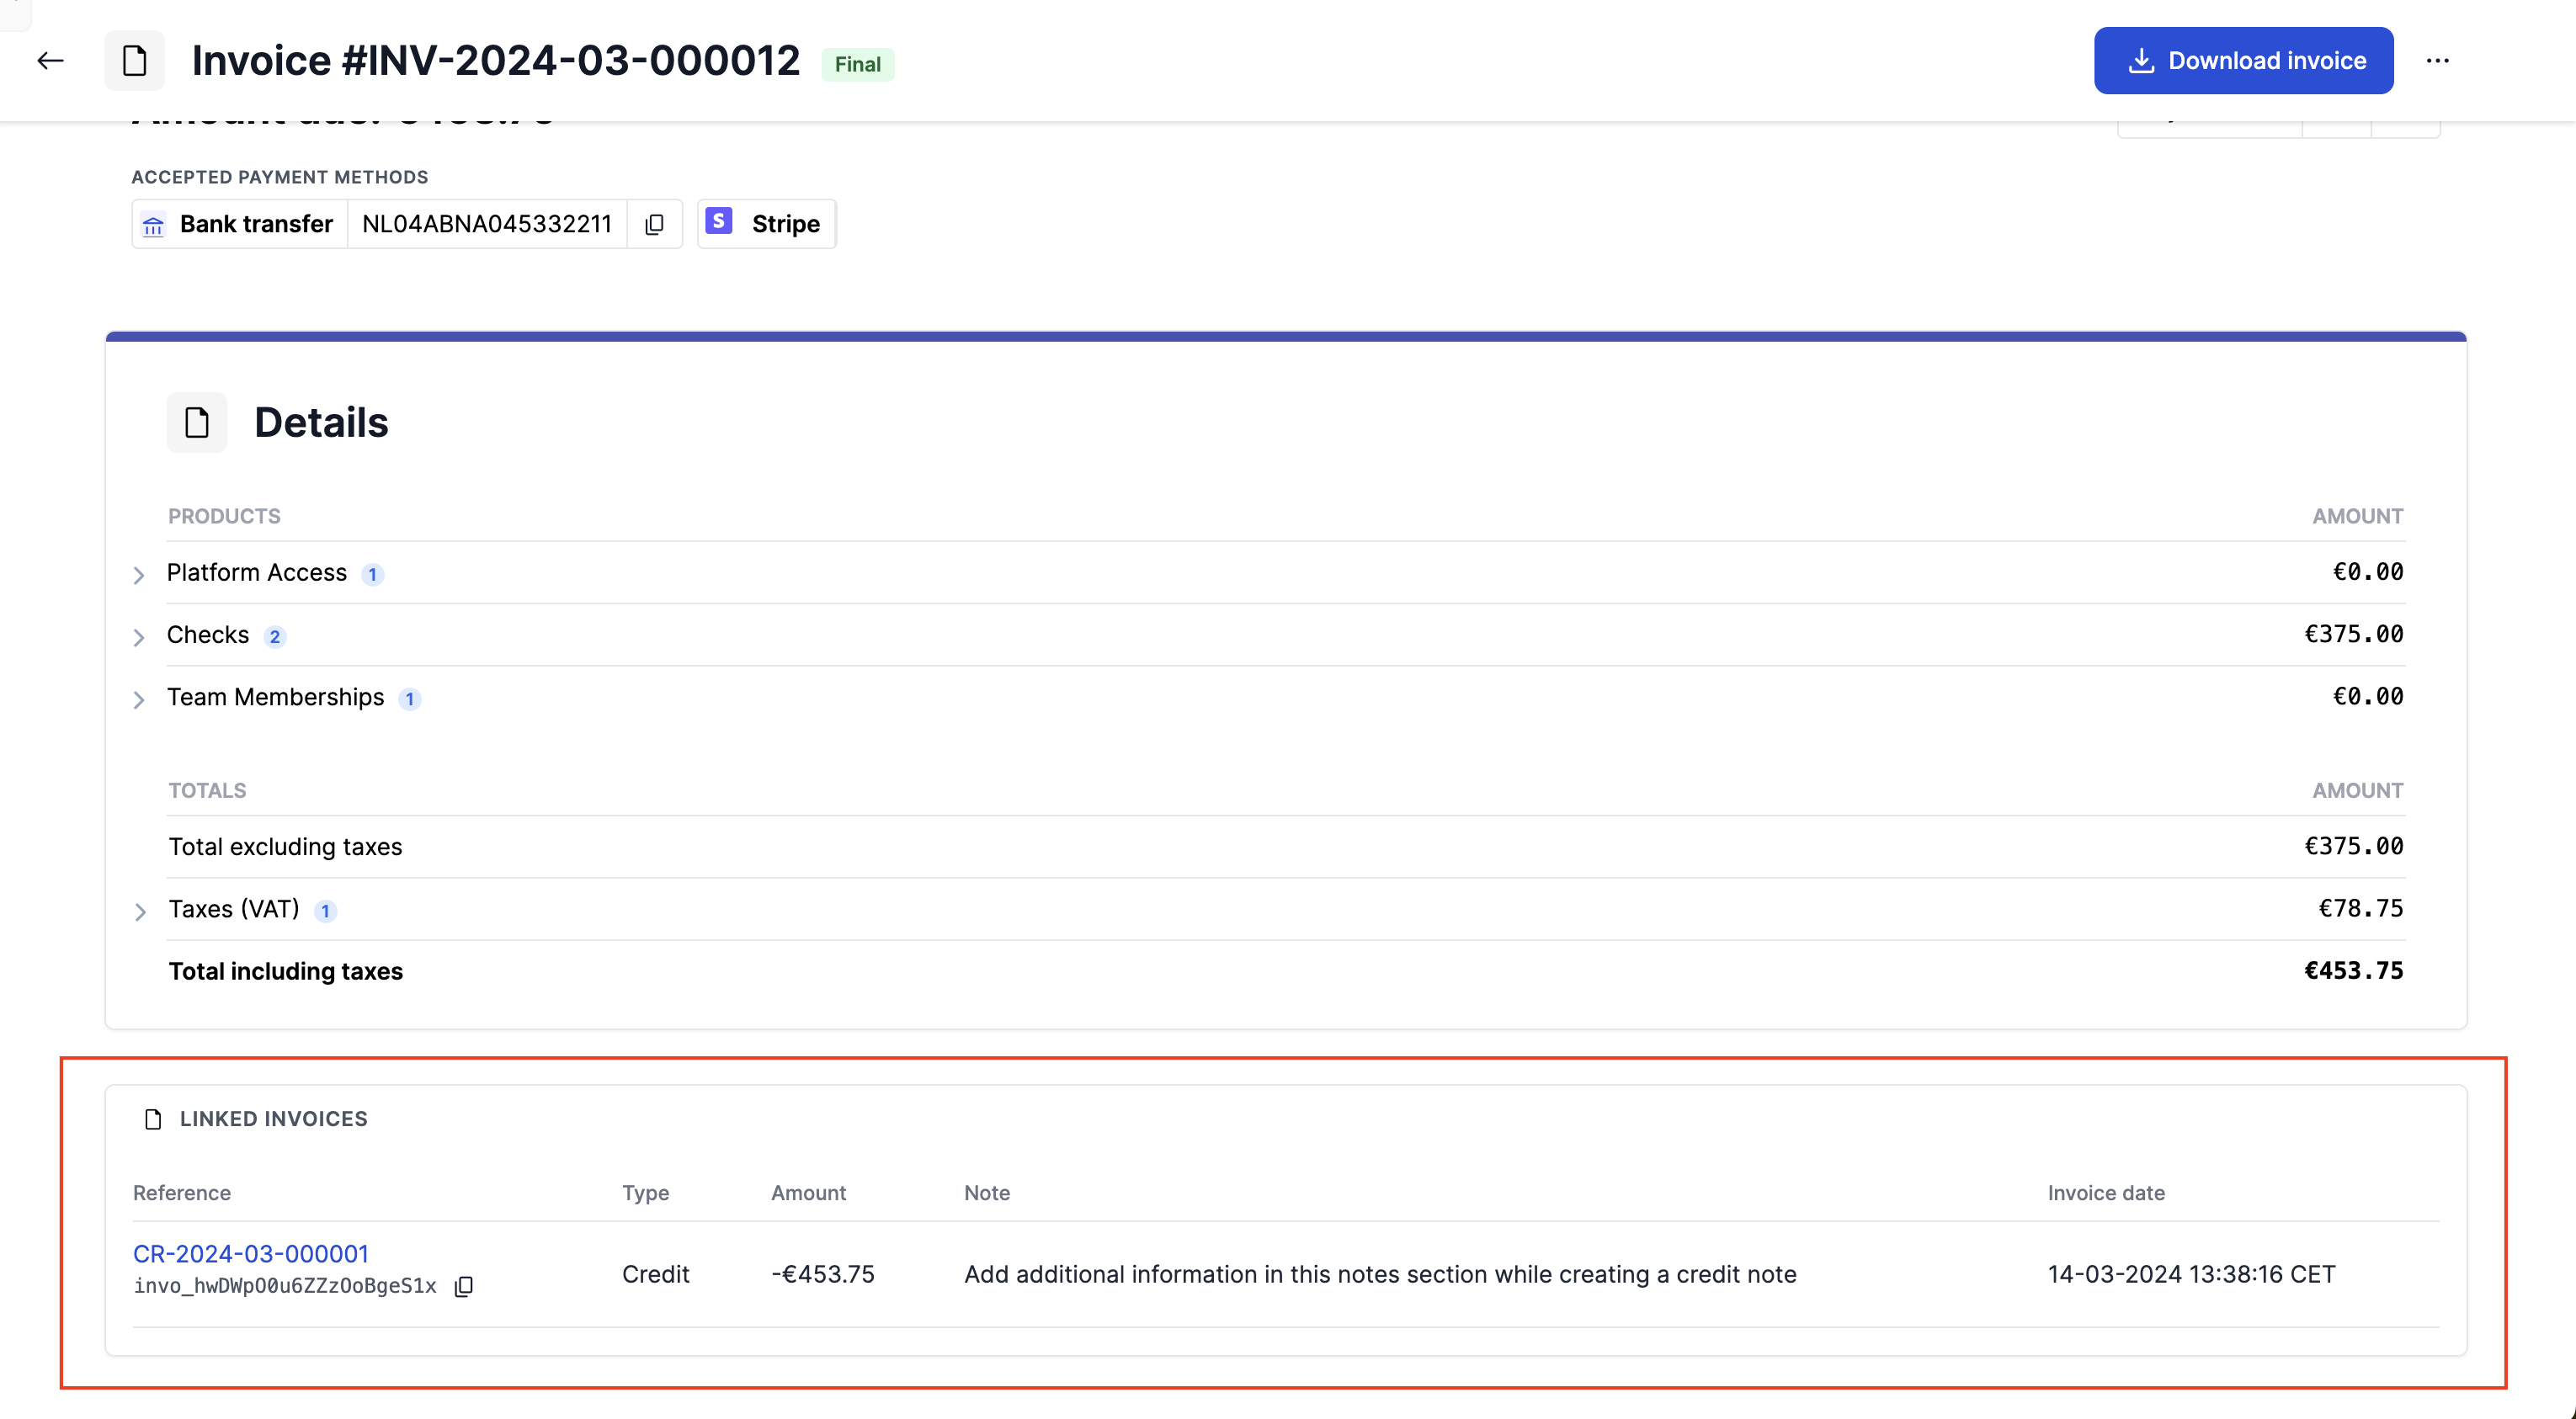Click the Download invoice button

tap(2243, 61)
